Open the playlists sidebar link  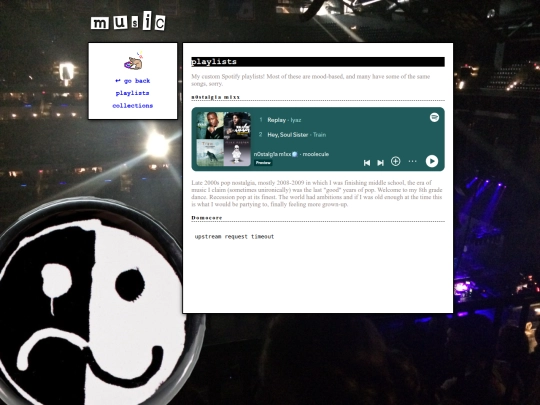133,93
